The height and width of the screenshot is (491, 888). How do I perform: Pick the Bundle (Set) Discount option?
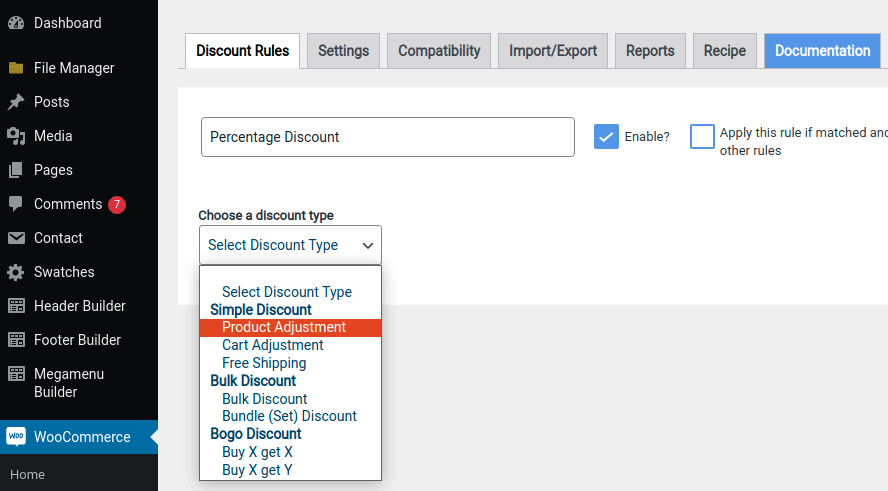[289, 416]
